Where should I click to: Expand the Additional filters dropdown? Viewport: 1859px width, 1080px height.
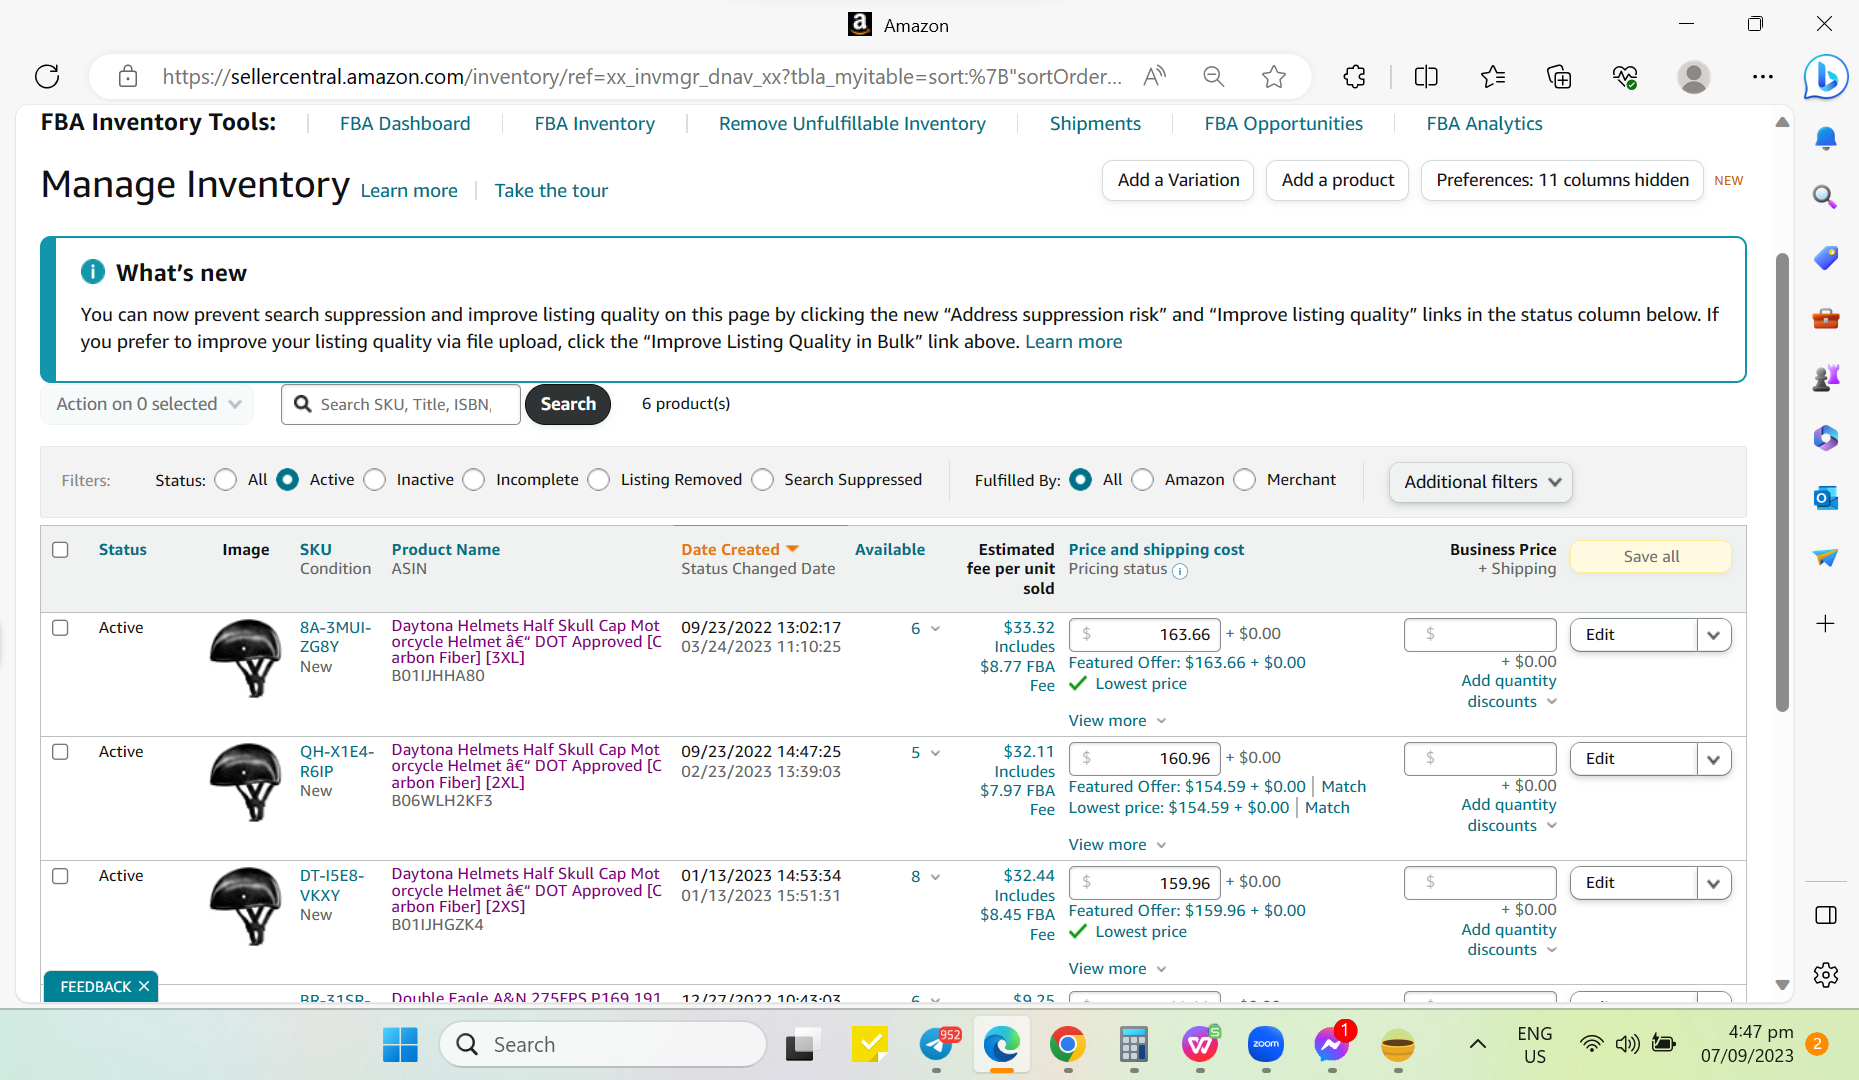(1481, 482)
